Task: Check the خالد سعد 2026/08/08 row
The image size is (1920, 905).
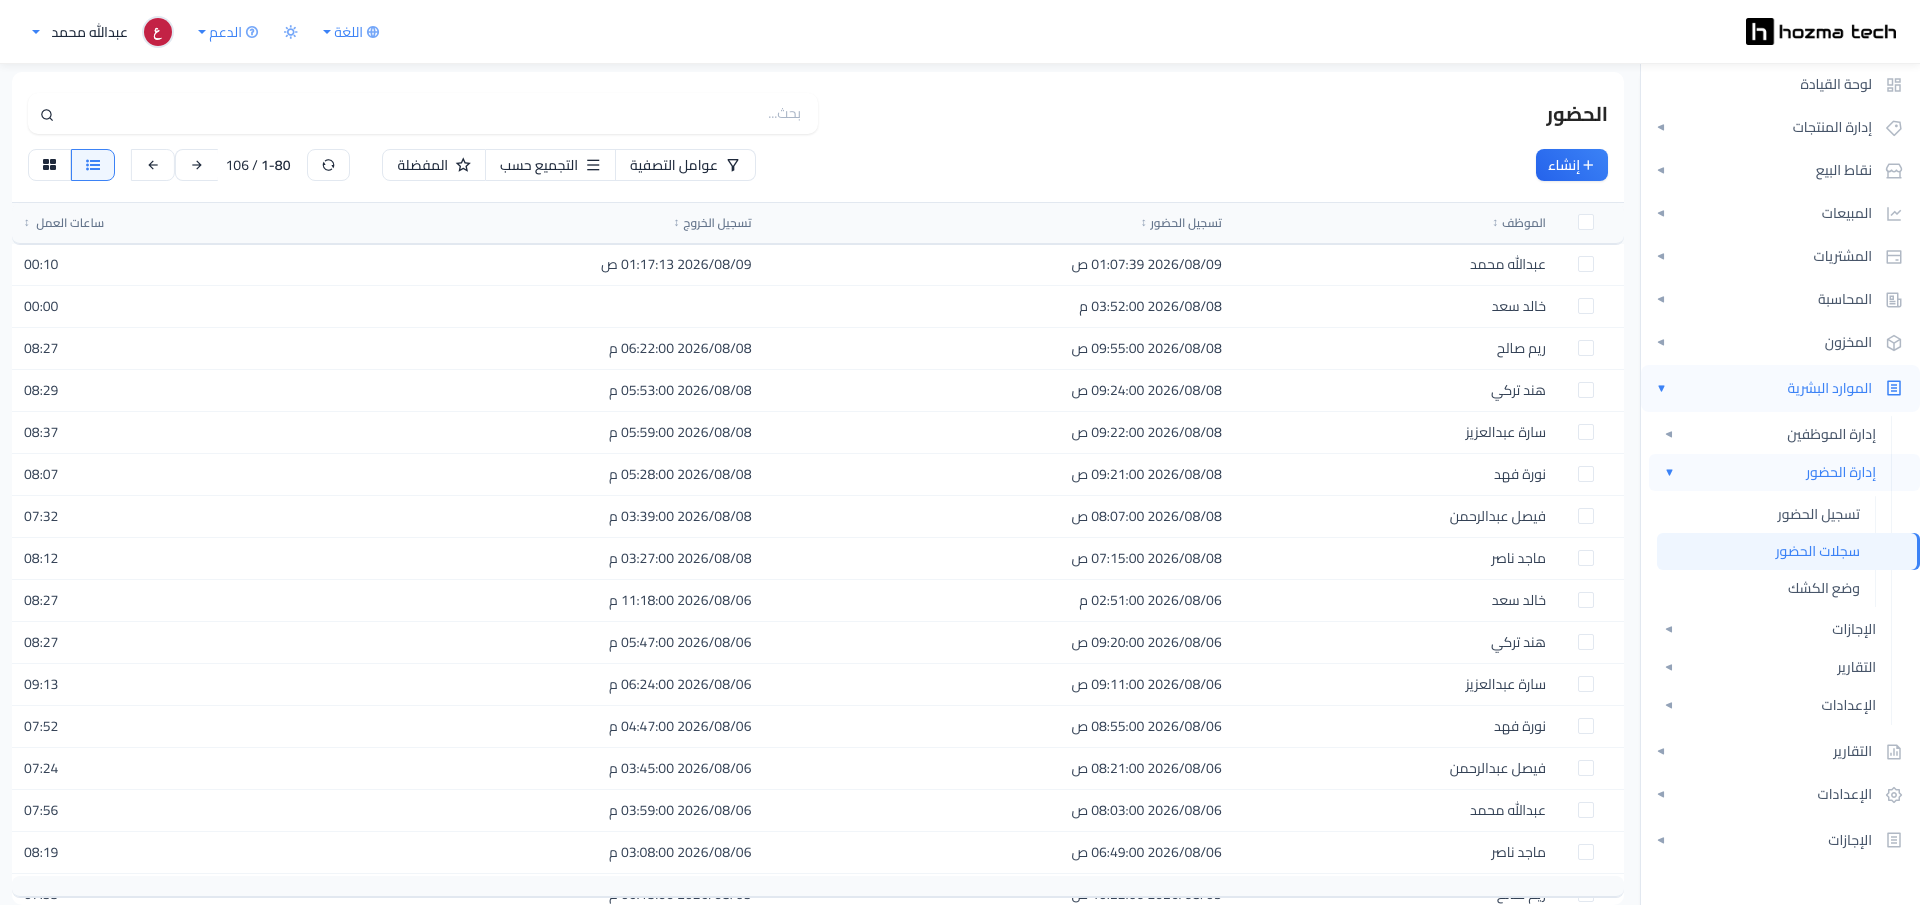Action: pos(1586,306)
